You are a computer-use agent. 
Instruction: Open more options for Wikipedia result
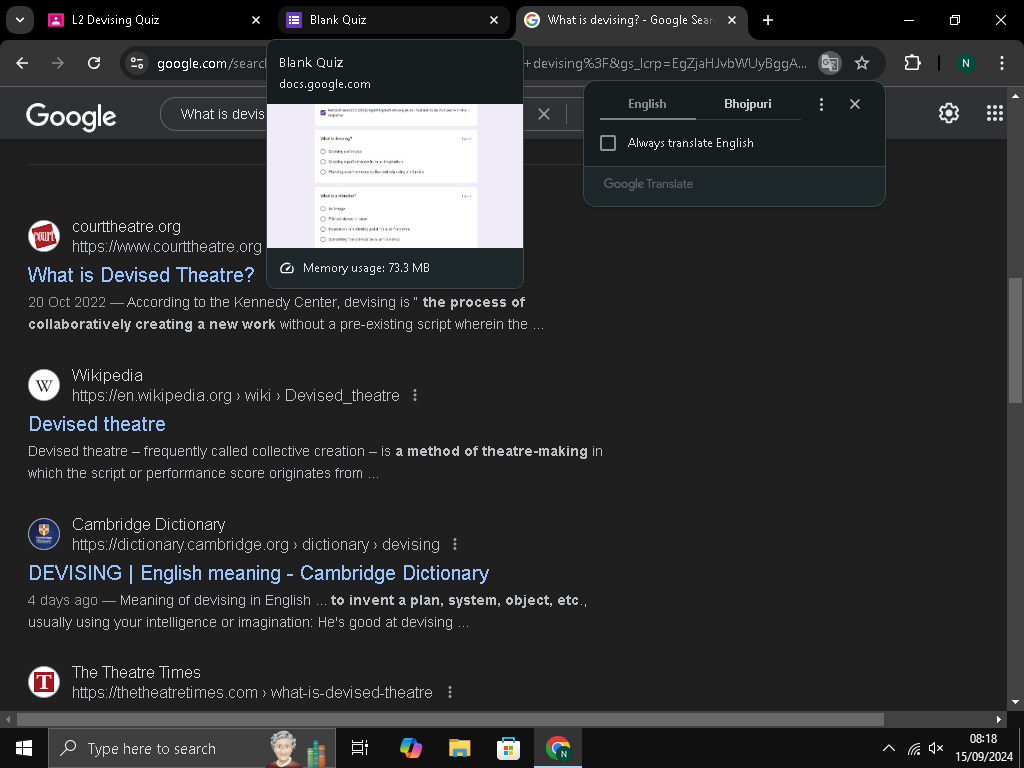tap(415, 395)
